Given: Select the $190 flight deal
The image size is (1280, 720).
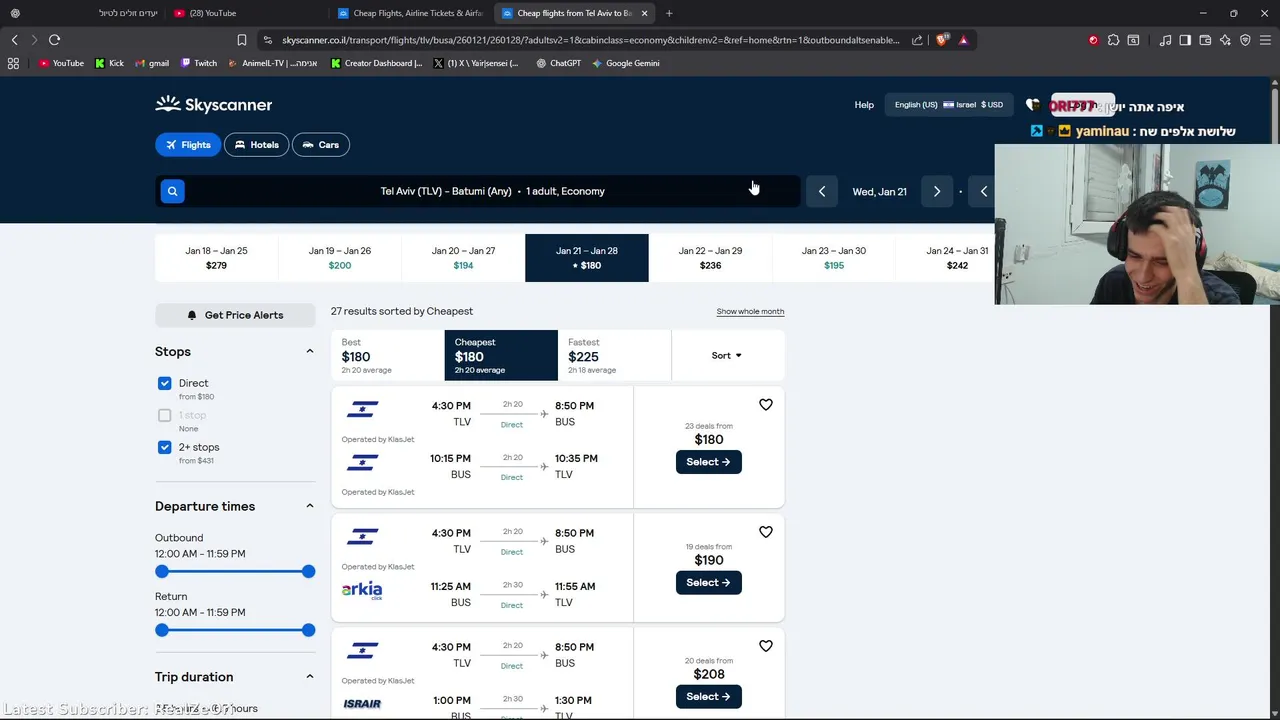Looking at the screenshot, I should pos(709,582).
